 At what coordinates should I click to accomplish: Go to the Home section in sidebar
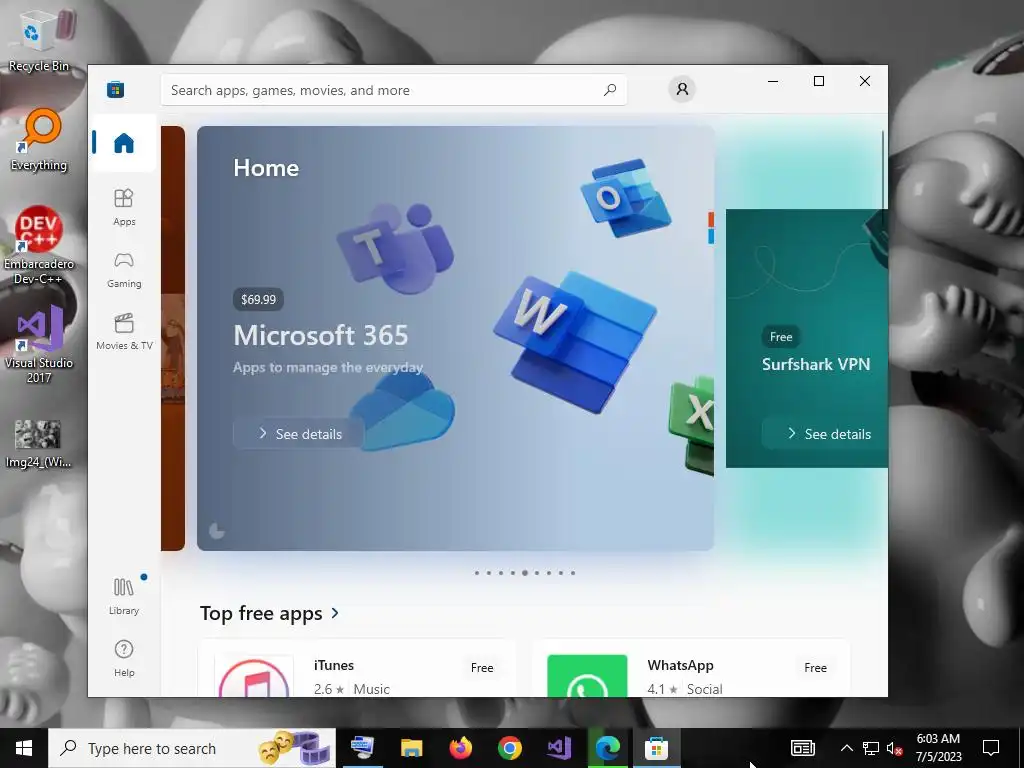pyautogui.click(x=124, y=142)
